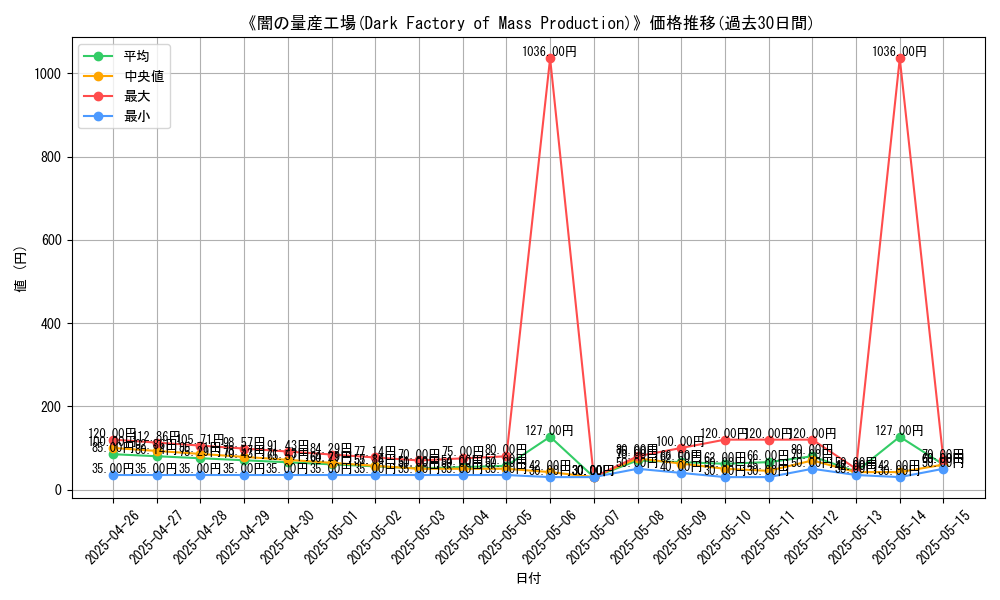This screenshot has width=1000, height=600.
Task: Click the x-axis date label 2025-05-07
Action: coord(592,536)
